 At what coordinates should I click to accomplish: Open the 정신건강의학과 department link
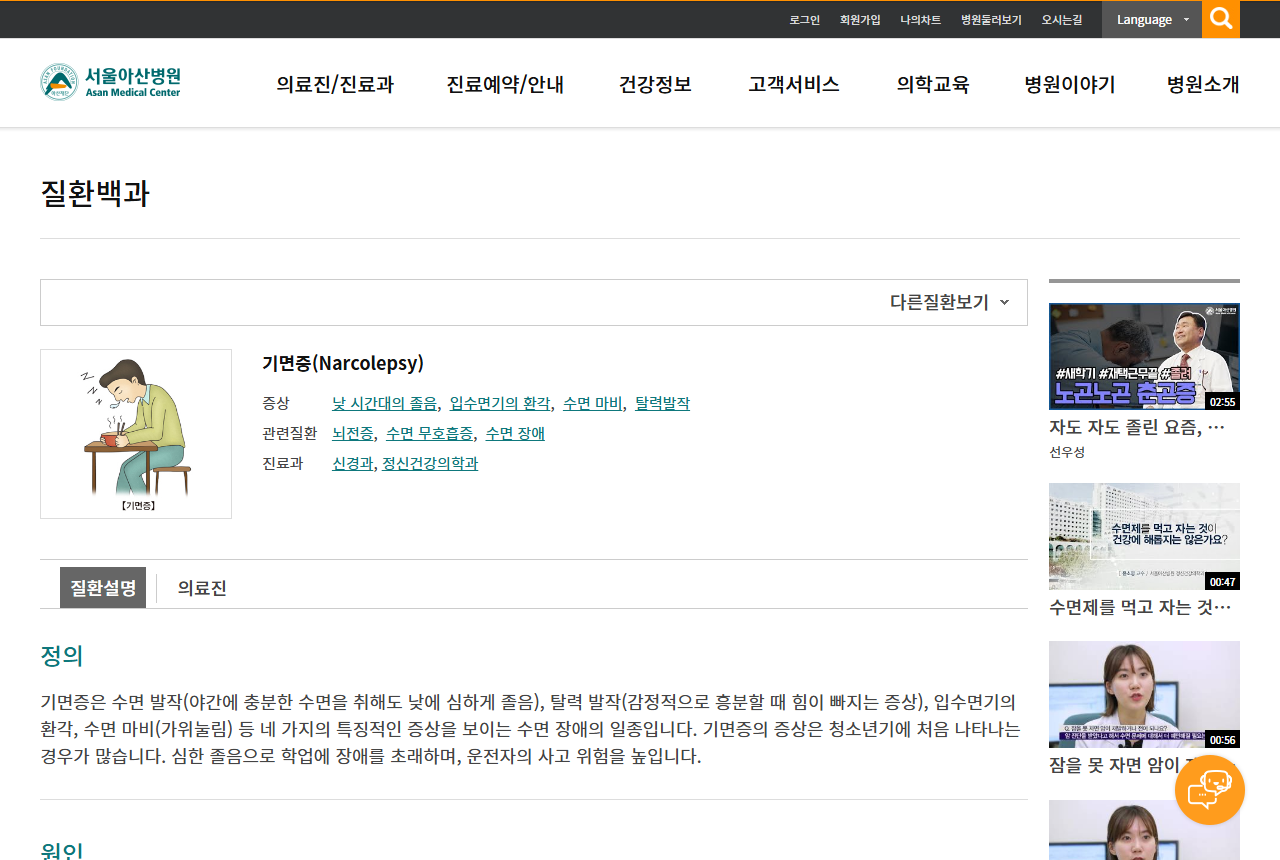(430, 463)
